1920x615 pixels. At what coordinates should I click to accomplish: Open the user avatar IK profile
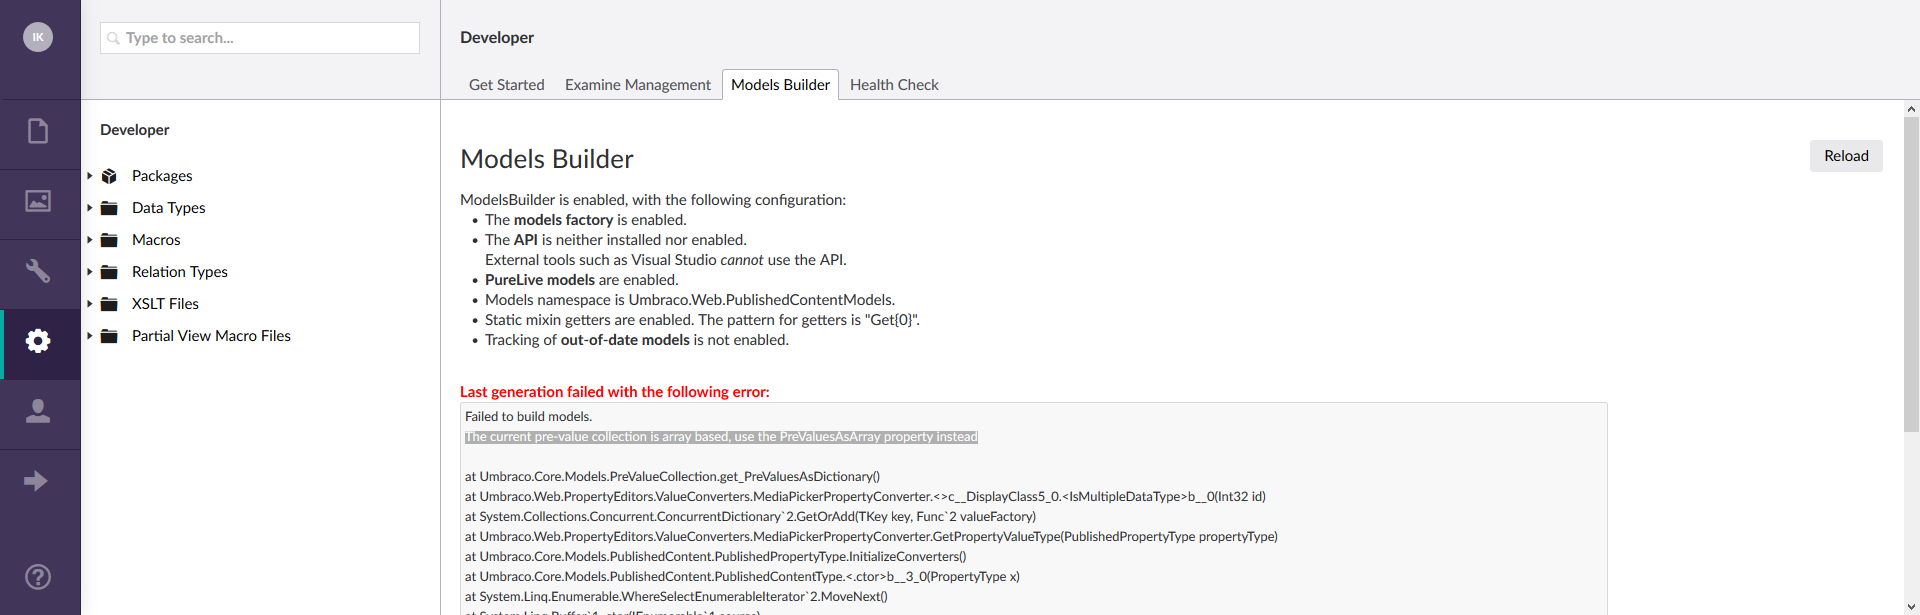coord(38,37)
